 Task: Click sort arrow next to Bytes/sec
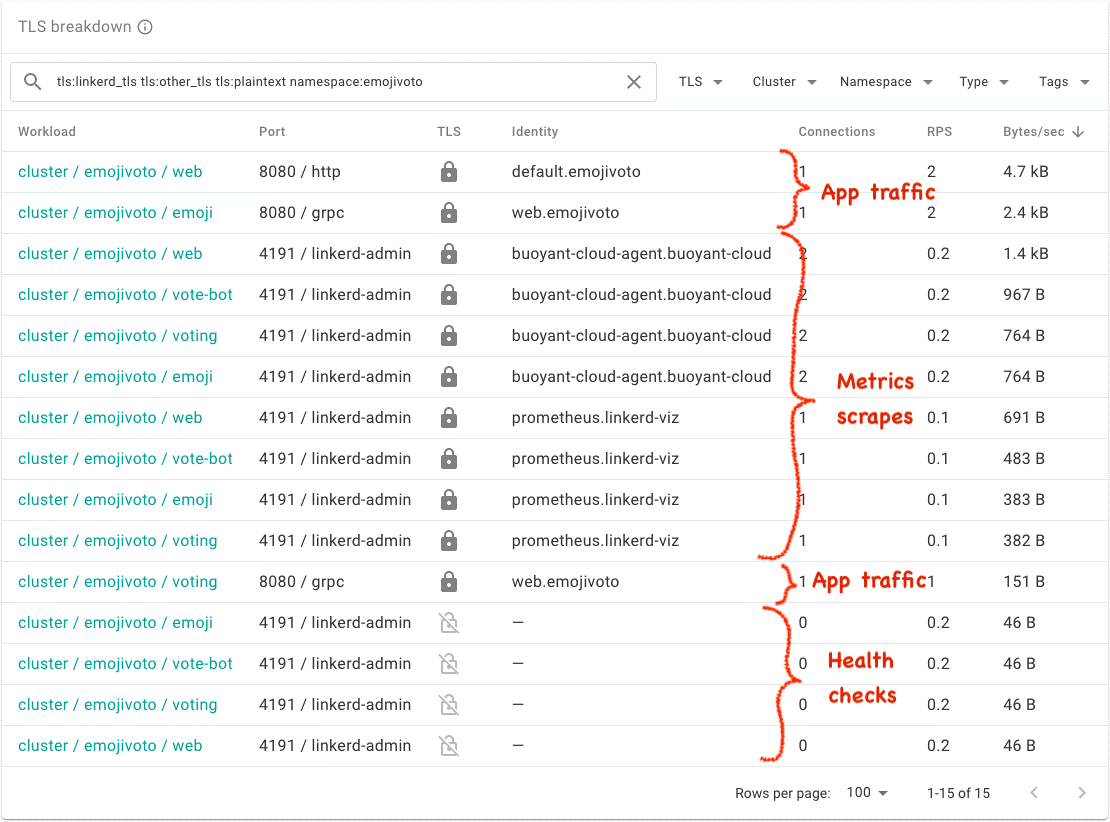(x=1078, y=132)
